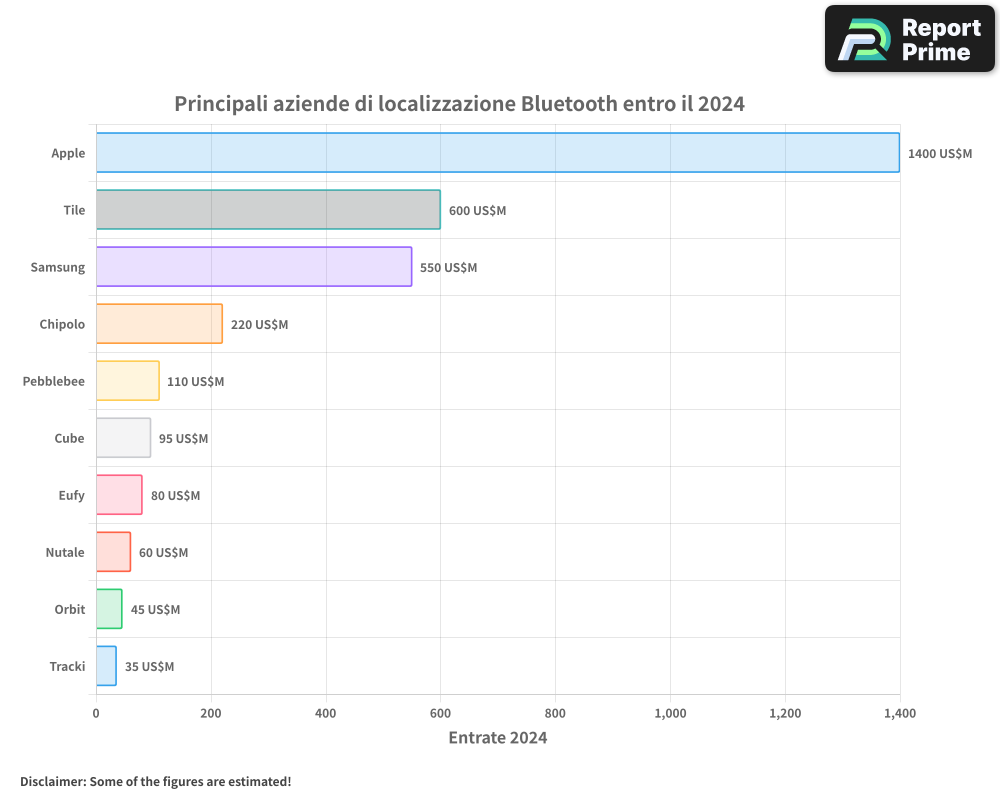Open the Apple axis label
Image resolution: width=1000 pixels, height=800 pixels.
pos(68,154)
